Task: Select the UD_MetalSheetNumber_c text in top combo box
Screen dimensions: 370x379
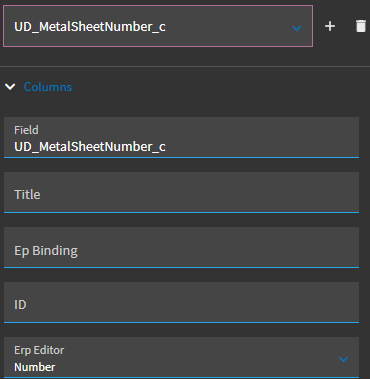Action: tap(90, 27)
